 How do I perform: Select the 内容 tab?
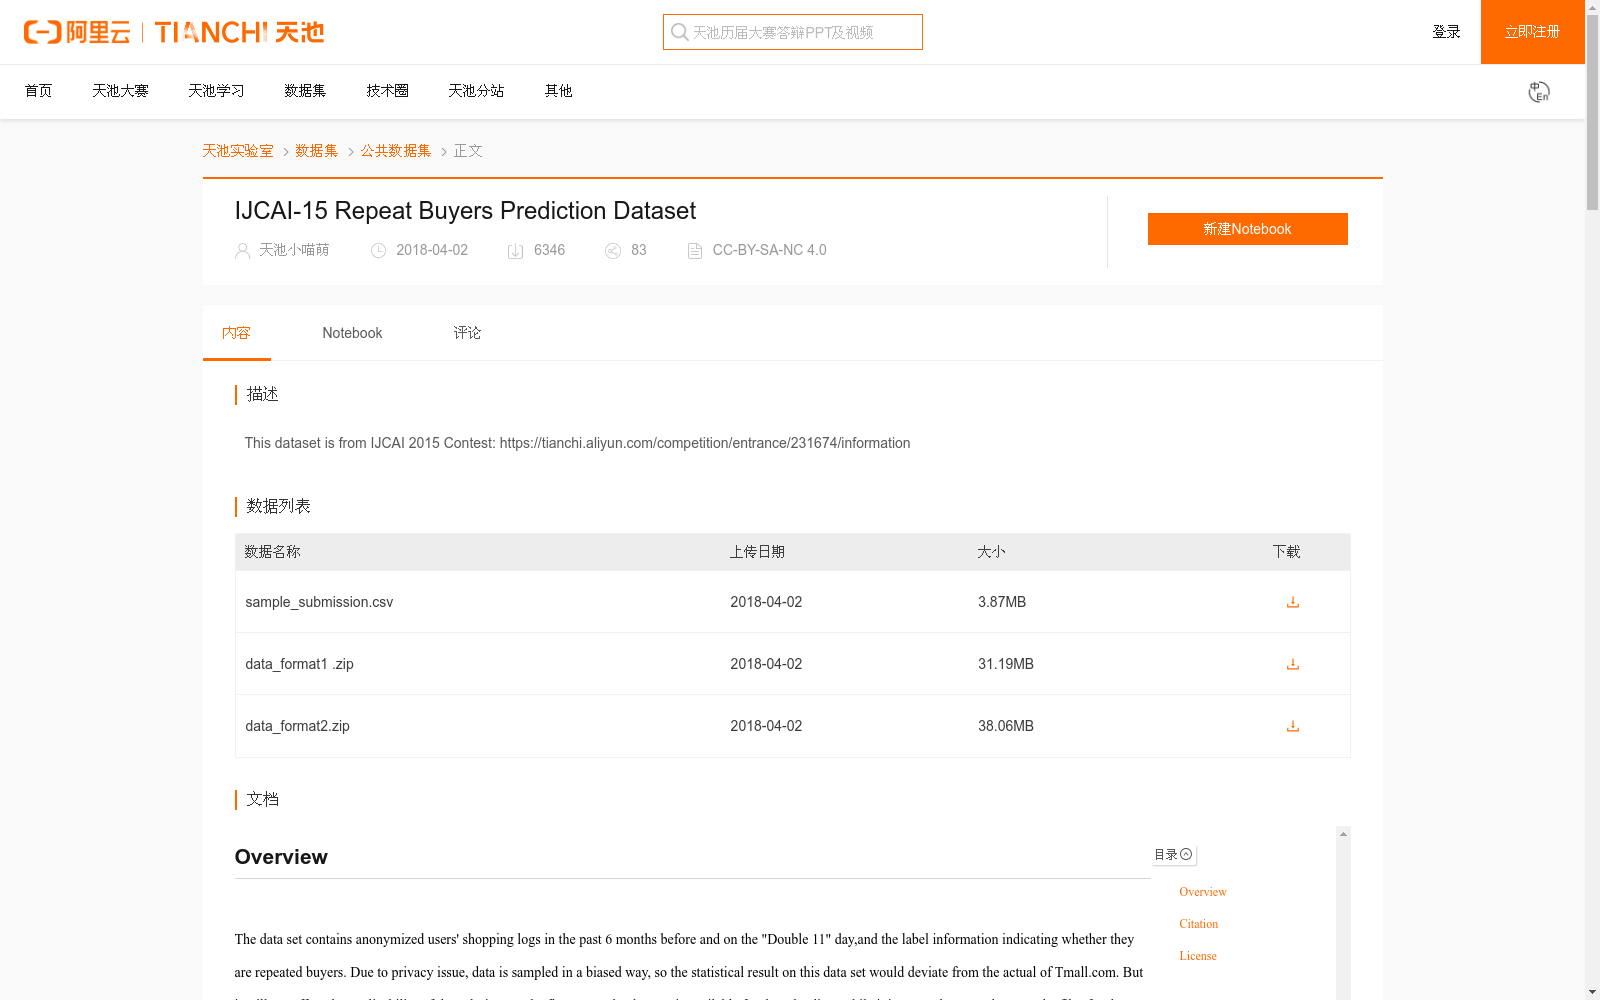pos(236,333)
